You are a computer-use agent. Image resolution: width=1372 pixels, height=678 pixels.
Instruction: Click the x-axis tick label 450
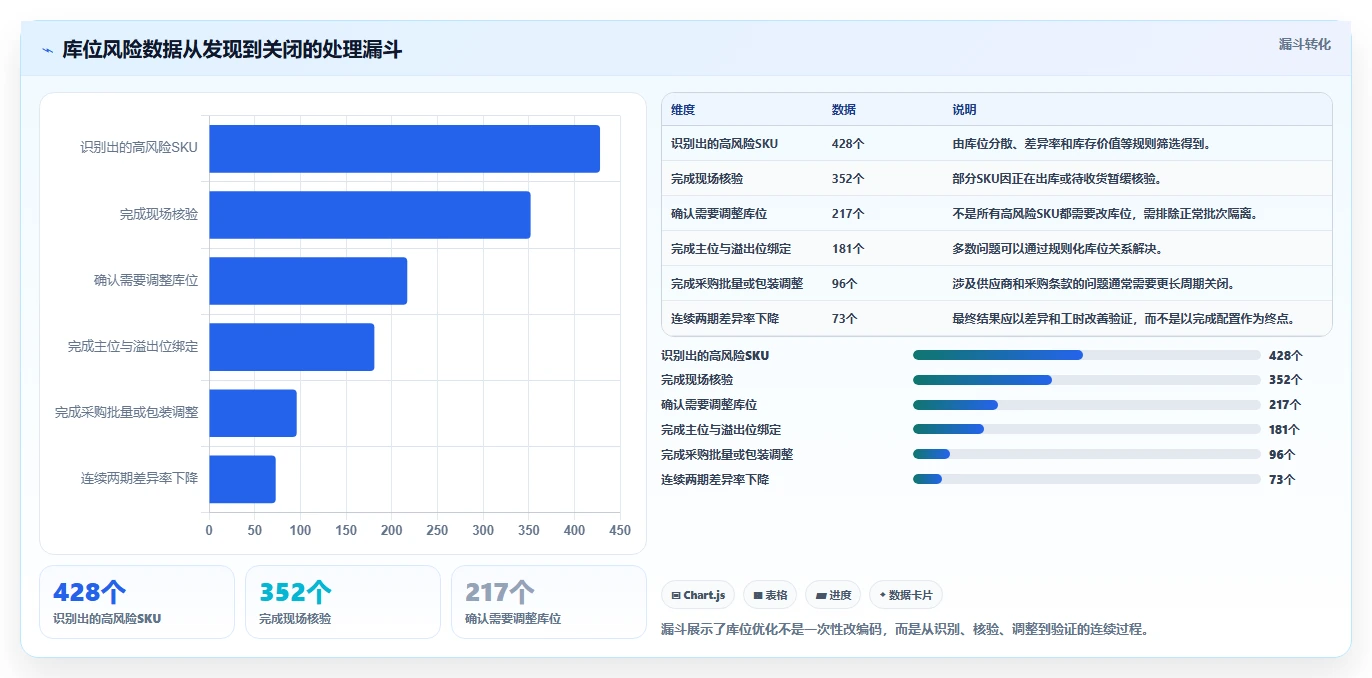[620, 531]
